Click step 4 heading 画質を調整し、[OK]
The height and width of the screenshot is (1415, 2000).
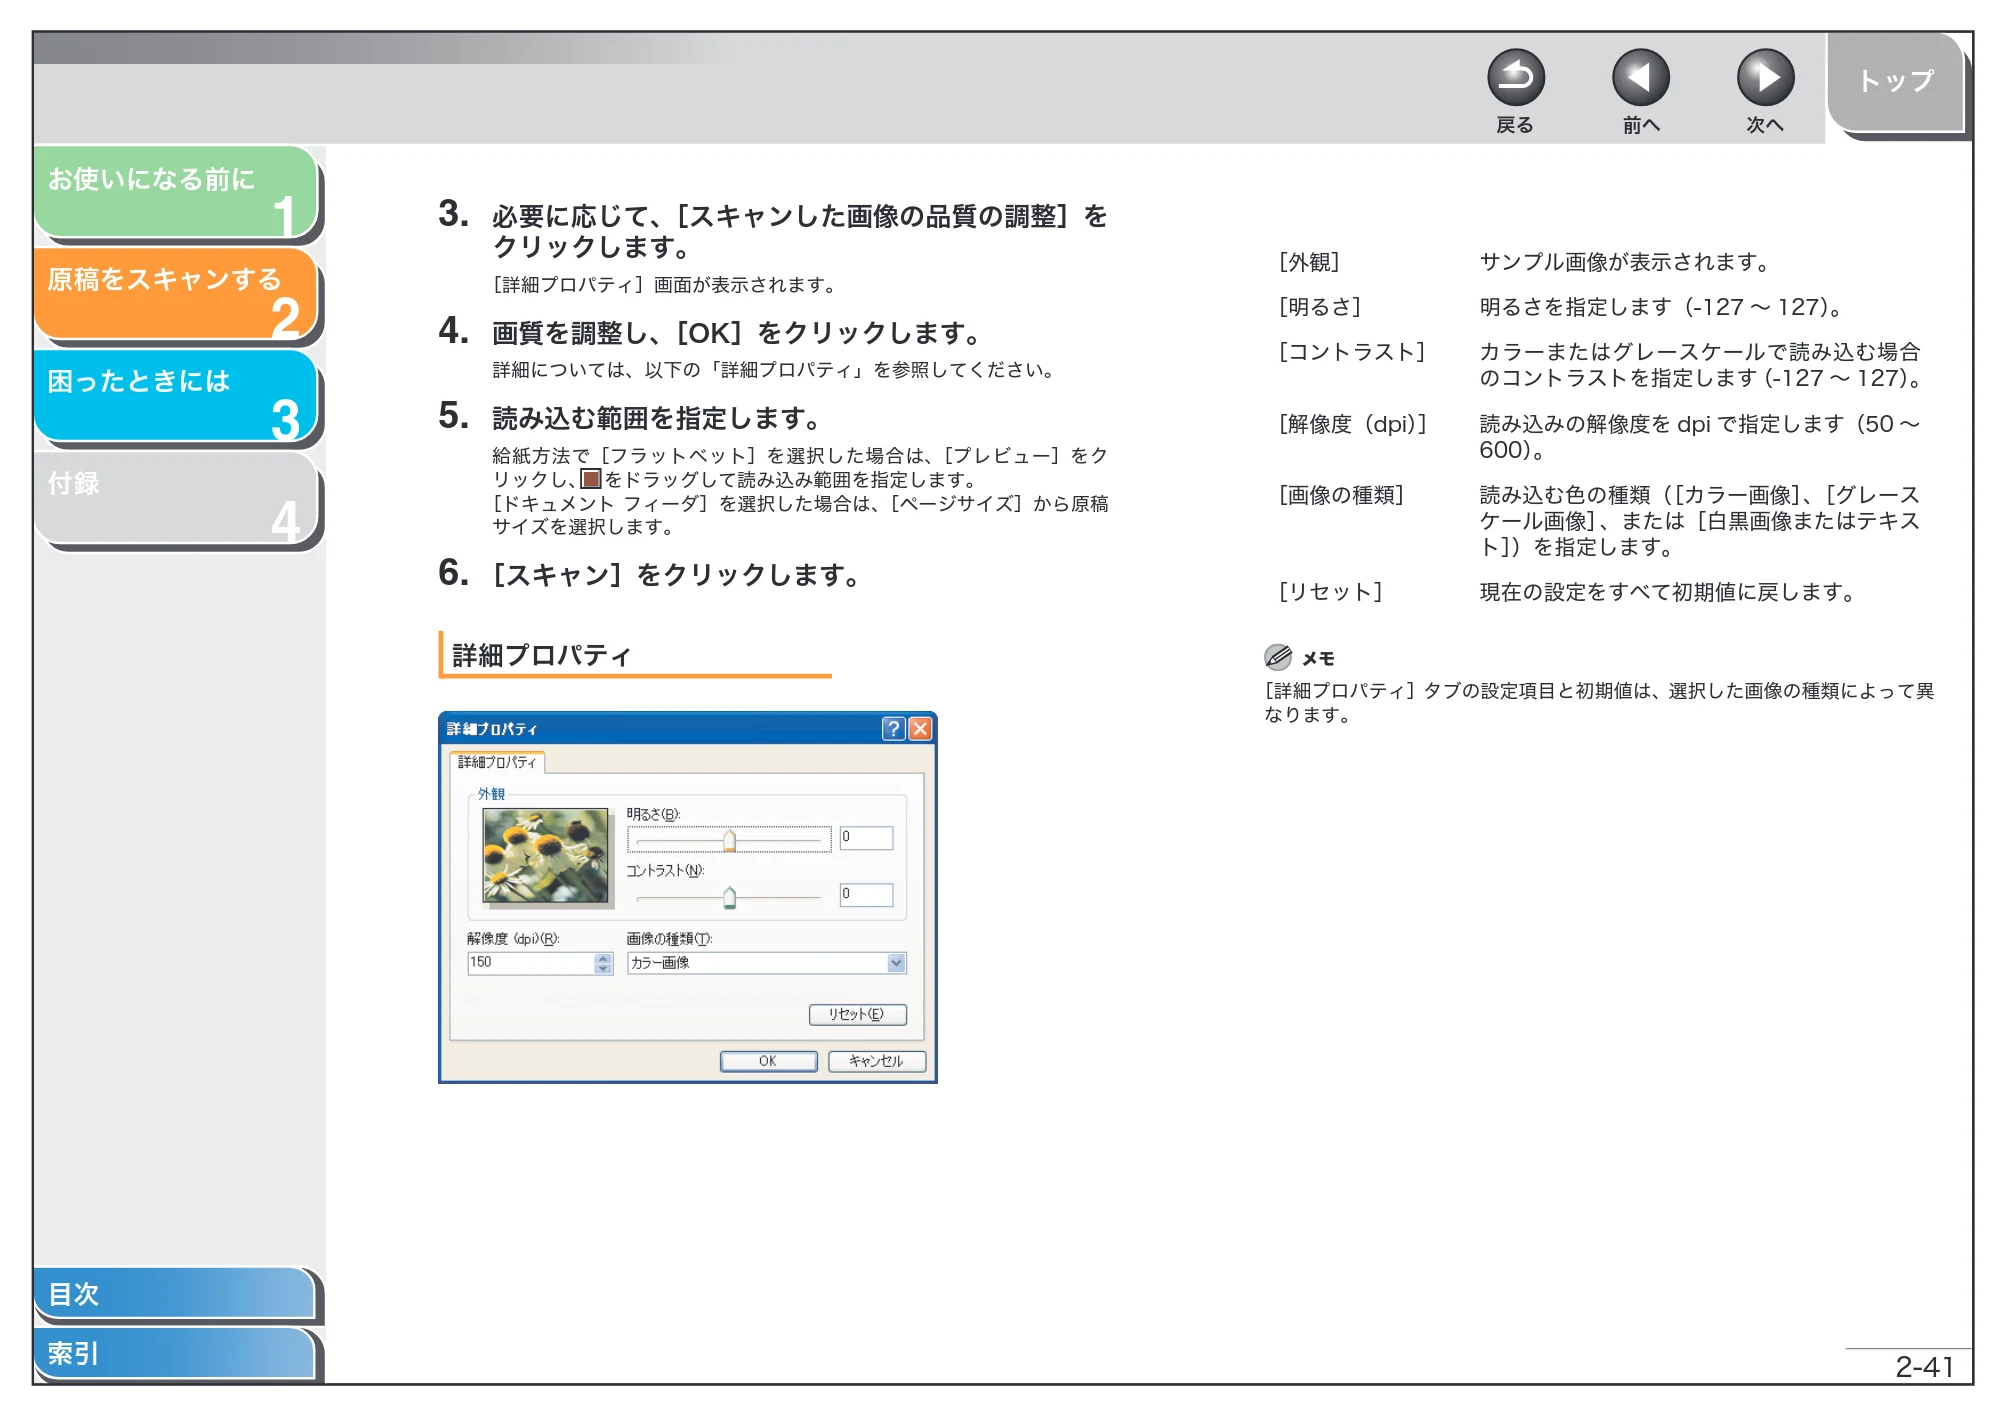735,333
